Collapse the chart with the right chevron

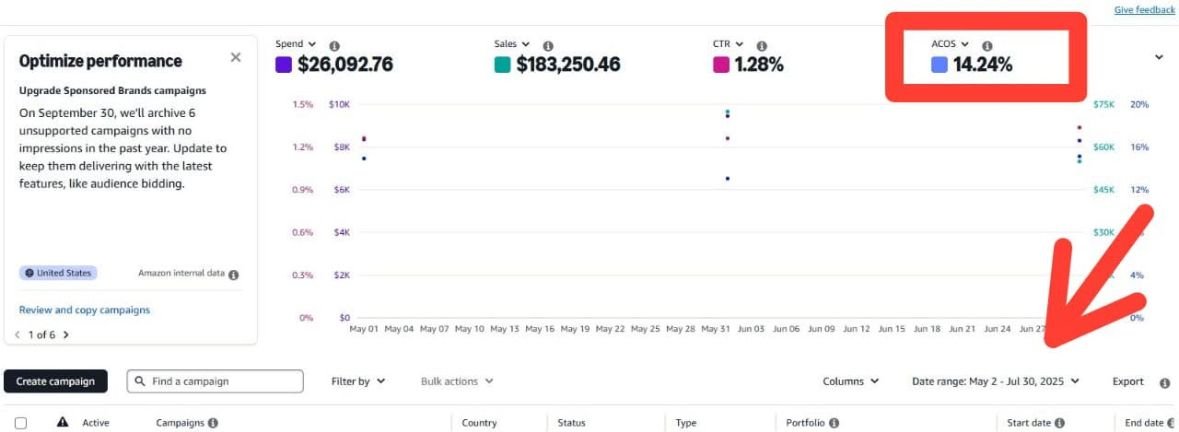1159,58
